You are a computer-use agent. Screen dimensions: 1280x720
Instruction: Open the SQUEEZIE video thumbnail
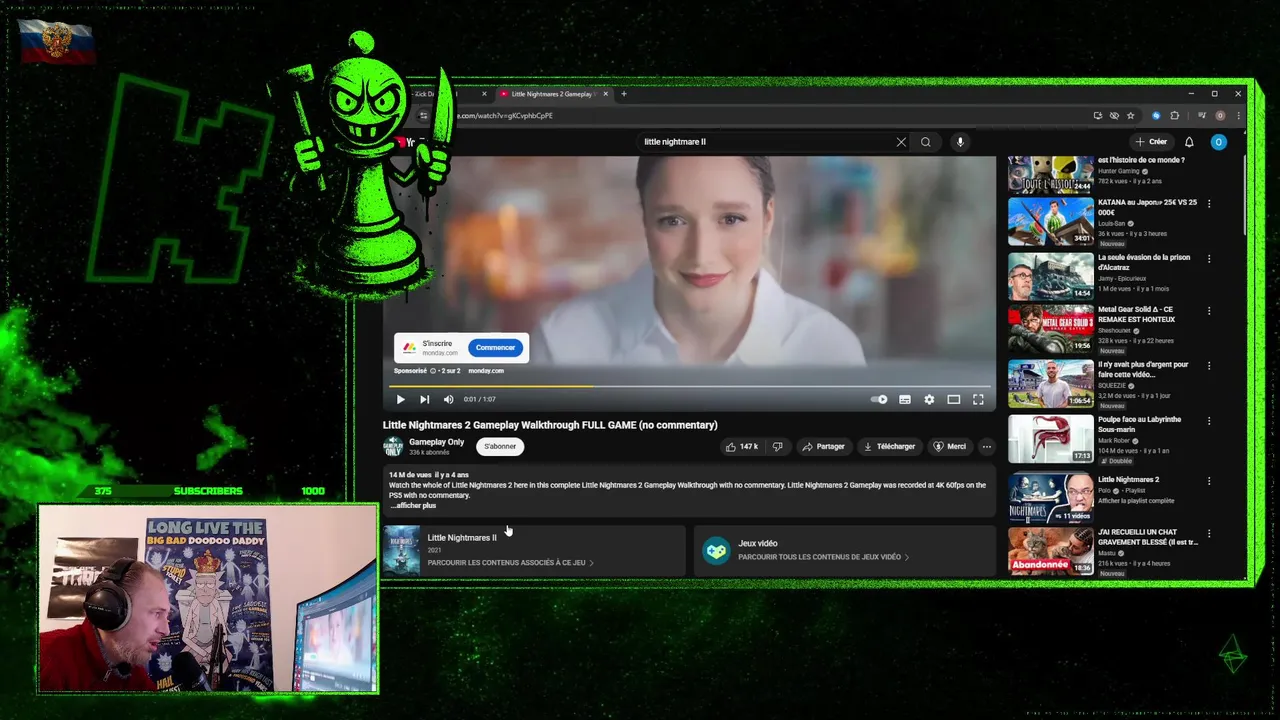1051,384
